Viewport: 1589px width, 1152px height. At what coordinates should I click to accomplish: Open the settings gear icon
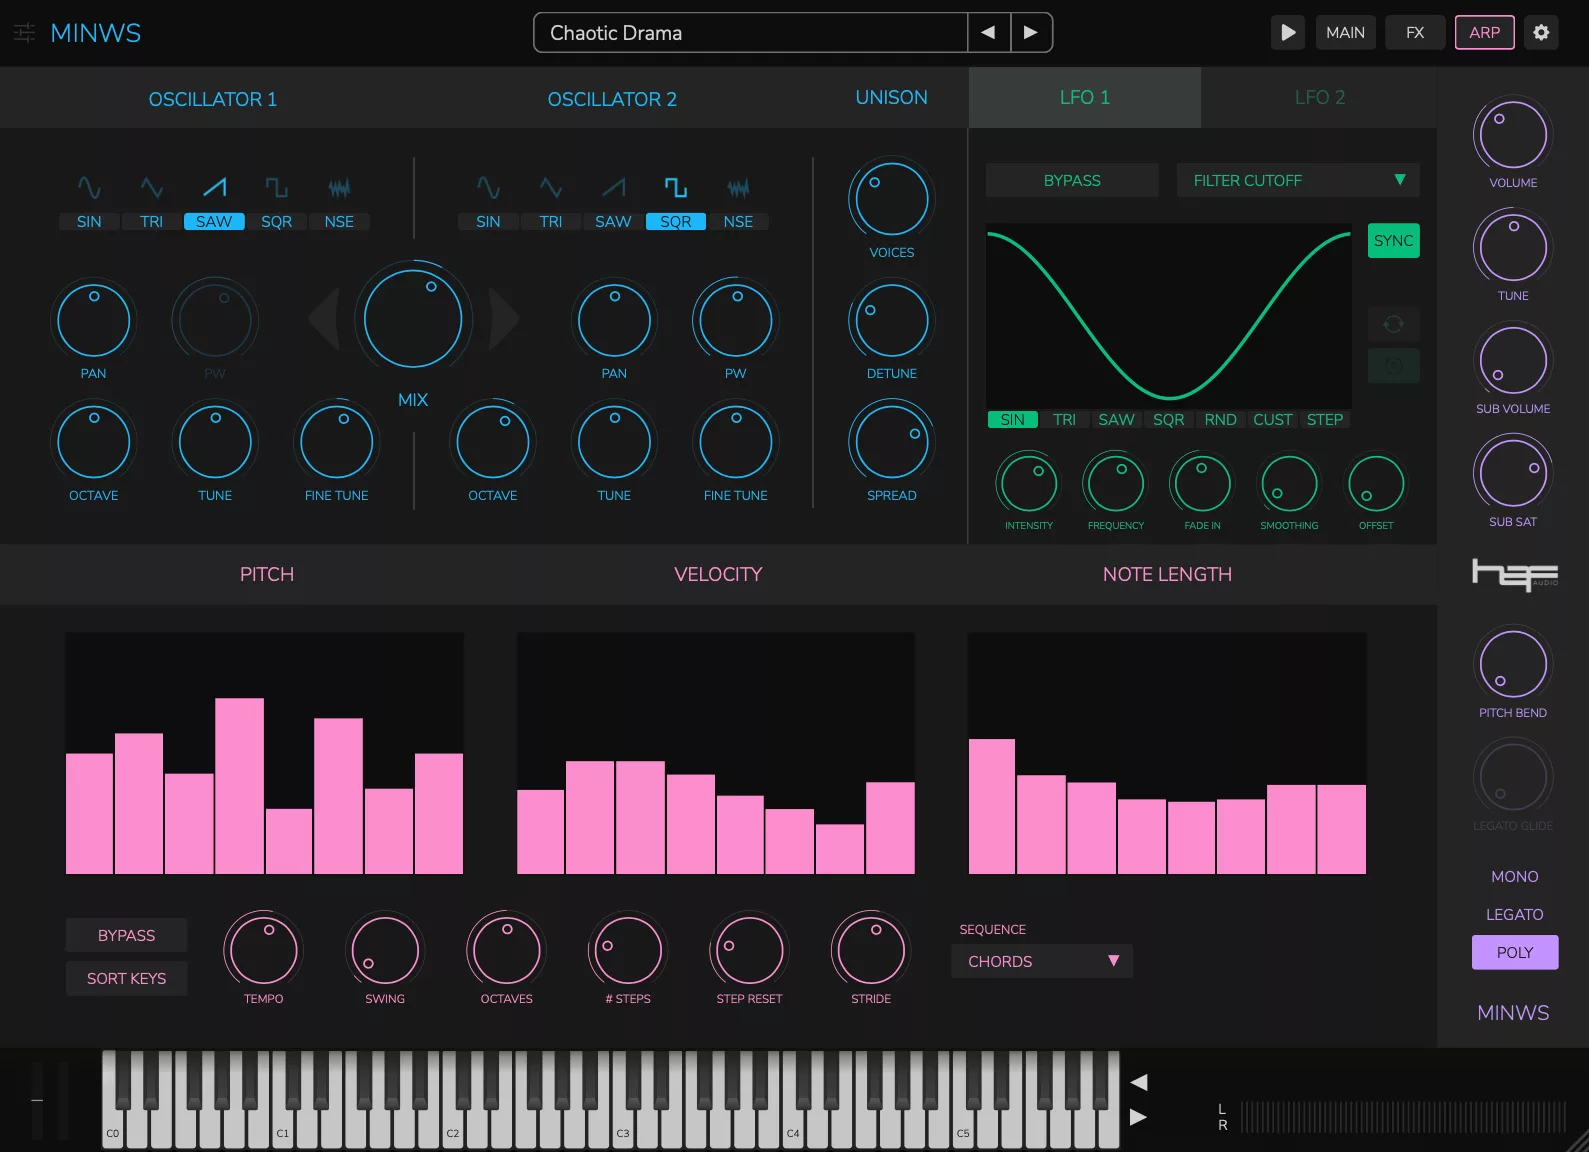pos(1541,33)
